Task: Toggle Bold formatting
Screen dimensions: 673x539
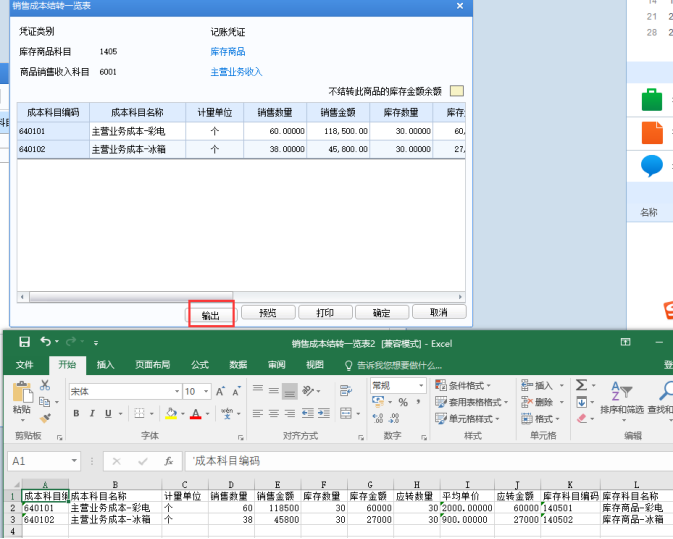Action: point(76,414)
